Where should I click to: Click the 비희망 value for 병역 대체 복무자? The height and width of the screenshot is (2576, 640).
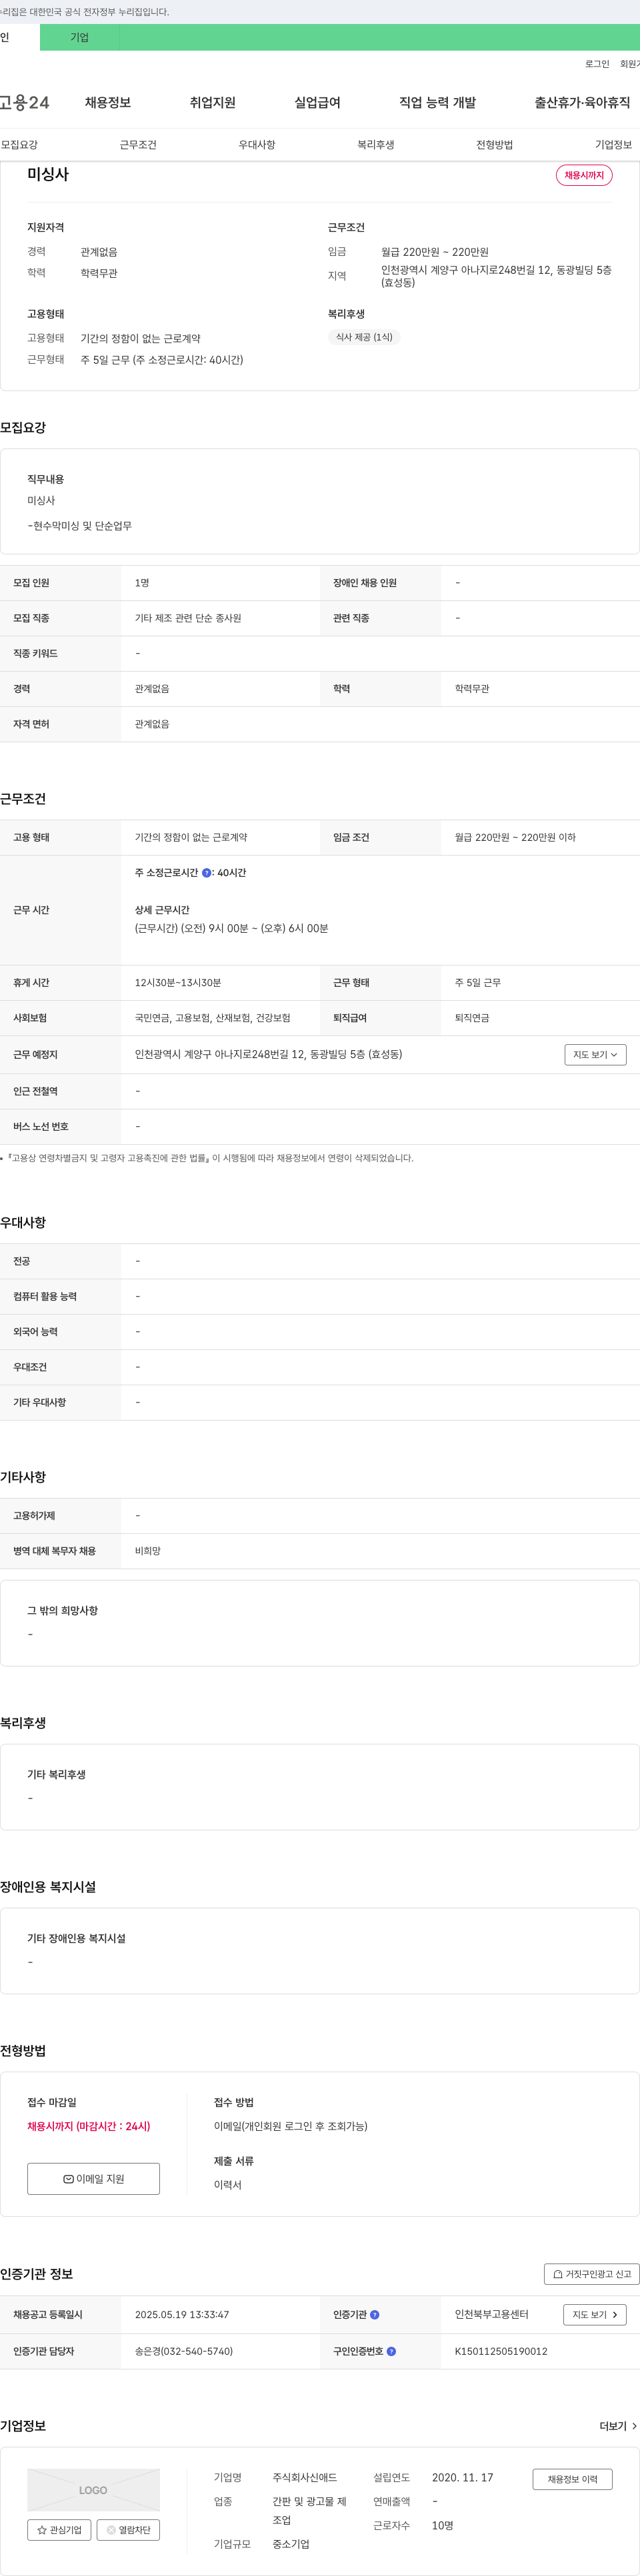148,1551
